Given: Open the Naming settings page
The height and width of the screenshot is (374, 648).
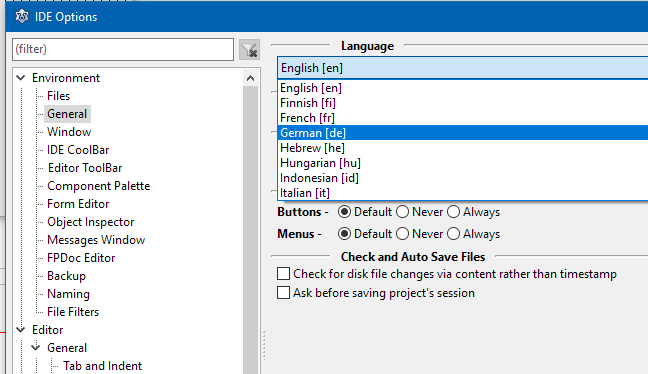Looking at the screenshot, I should tap(68, 294).
